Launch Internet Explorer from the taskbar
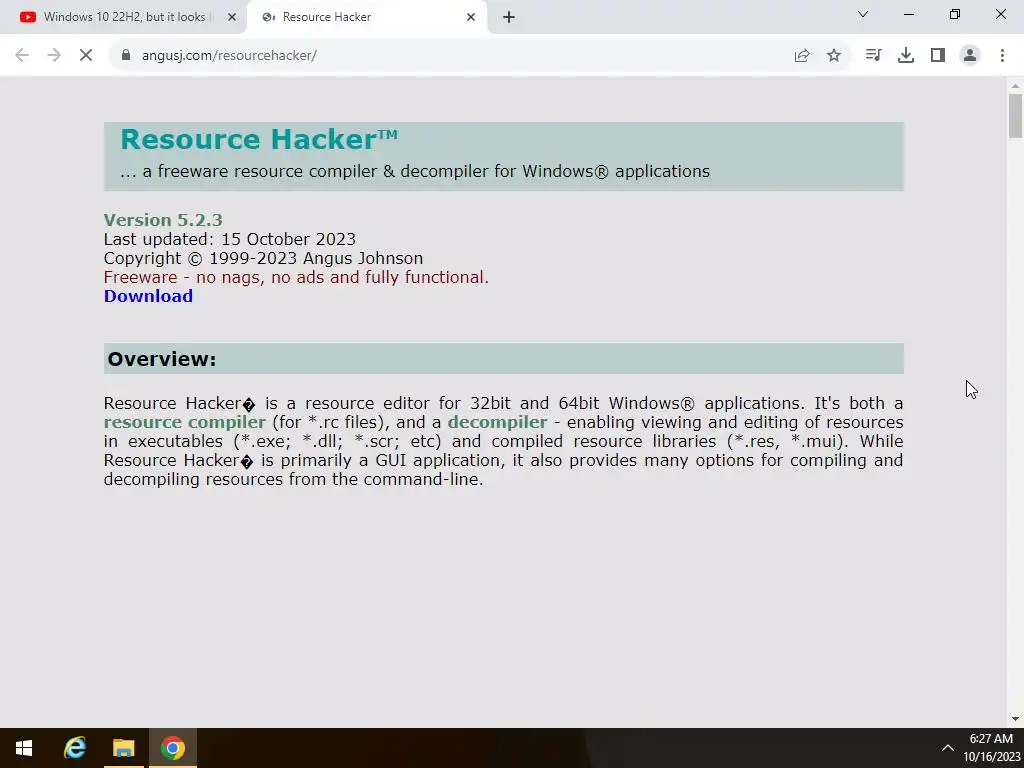Viewport: 1024px width, 768px height. 75,748
